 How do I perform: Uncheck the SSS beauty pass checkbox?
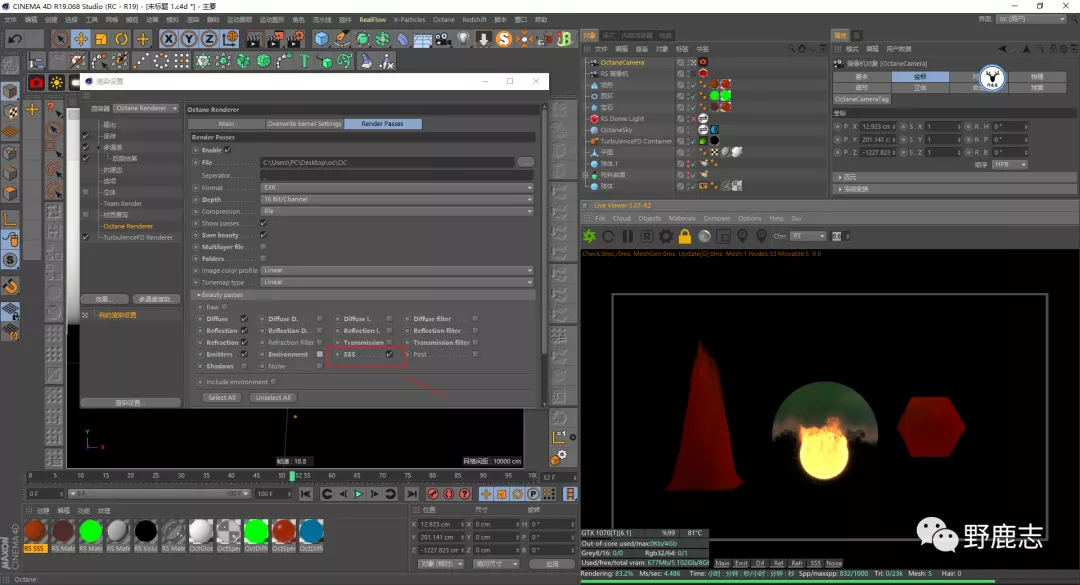[x=389, y=354]
